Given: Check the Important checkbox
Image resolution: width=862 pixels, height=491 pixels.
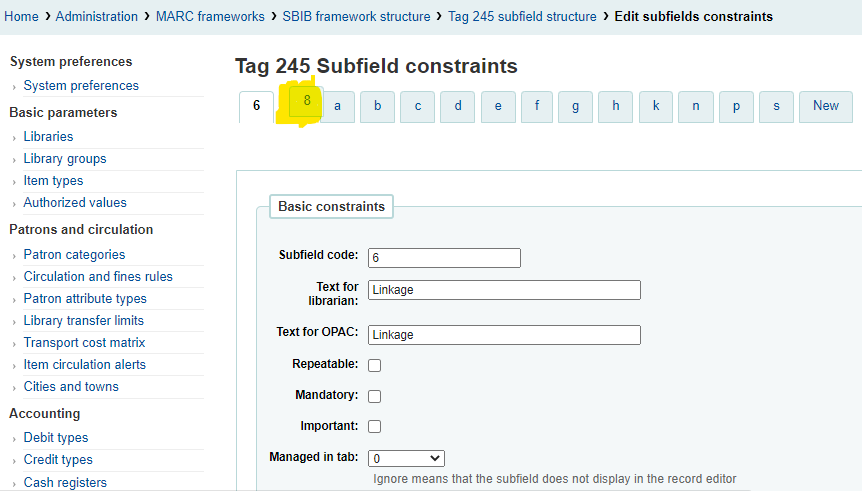Looking at the screenshot, I should [374, 426].
